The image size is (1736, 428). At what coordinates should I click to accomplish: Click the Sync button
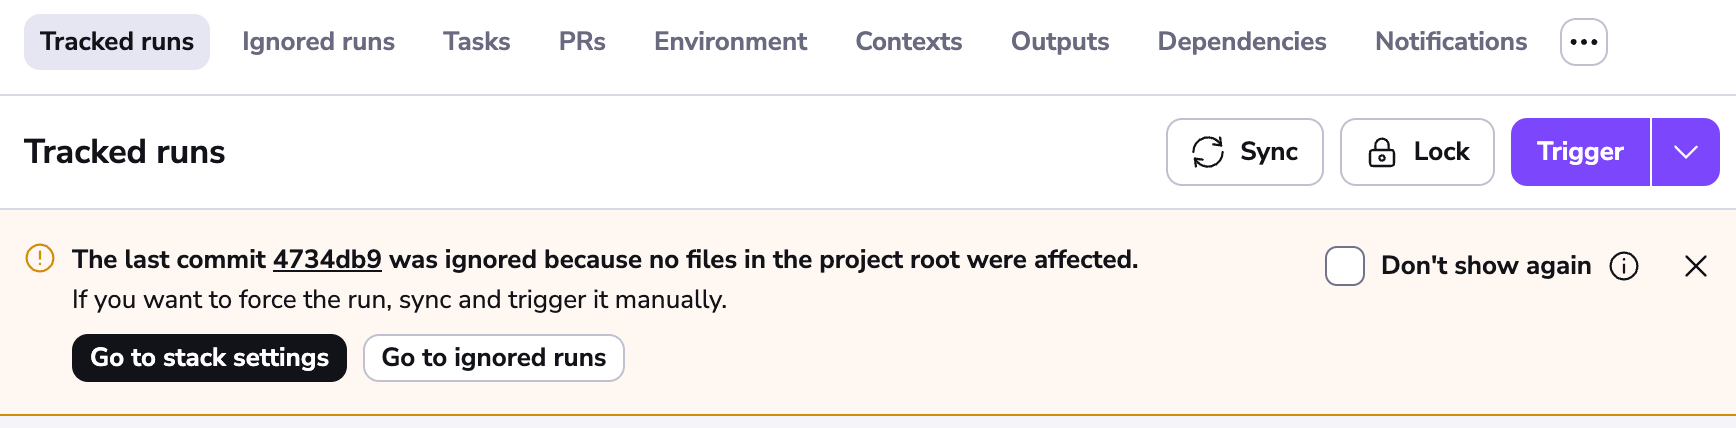[1244, 152]
